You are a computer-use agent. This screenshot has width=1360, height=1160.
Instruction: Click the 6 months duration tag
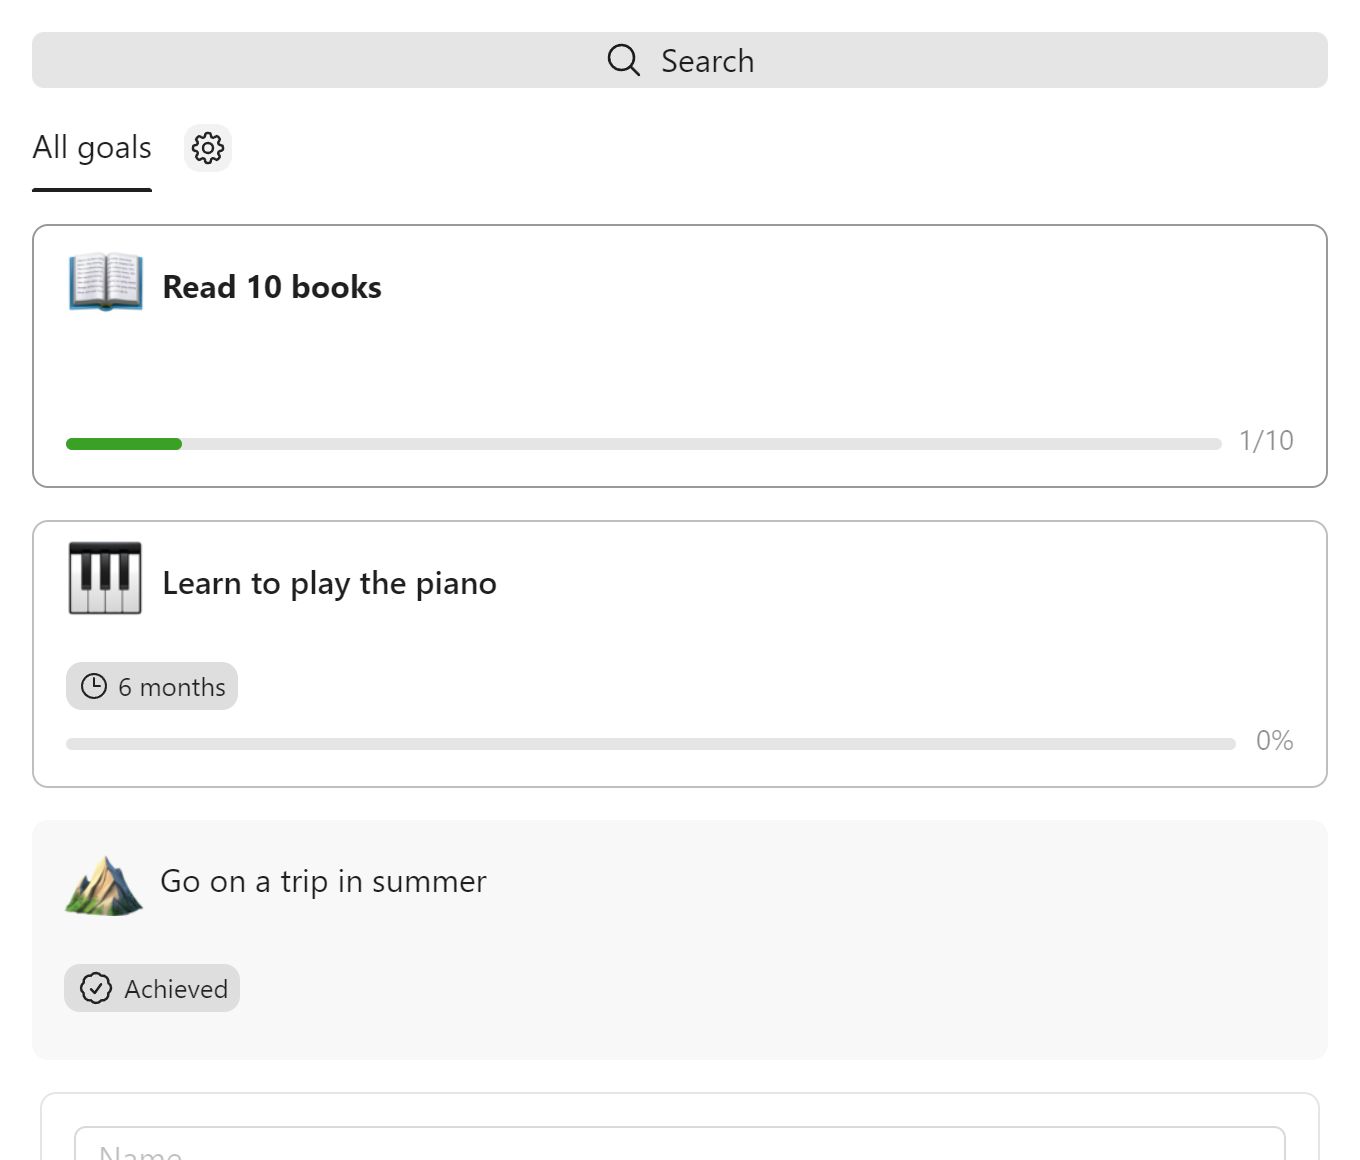(x=152, y=686)
